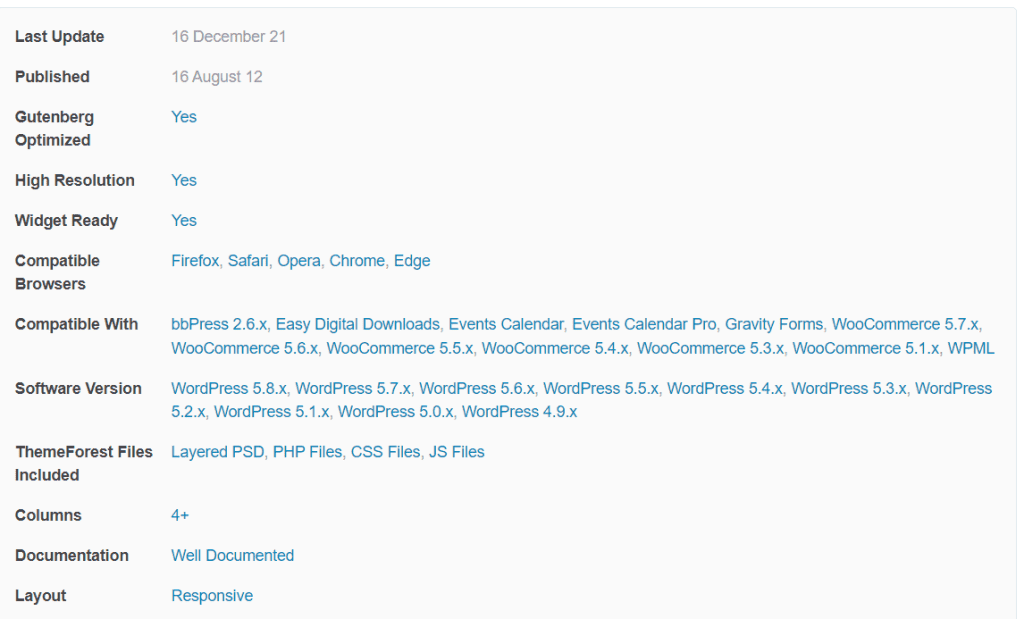Image resolution: width=1024 pixels, height=619 pixels.
Task: Select the Edge browser link
Action: [x=411, y=261]
